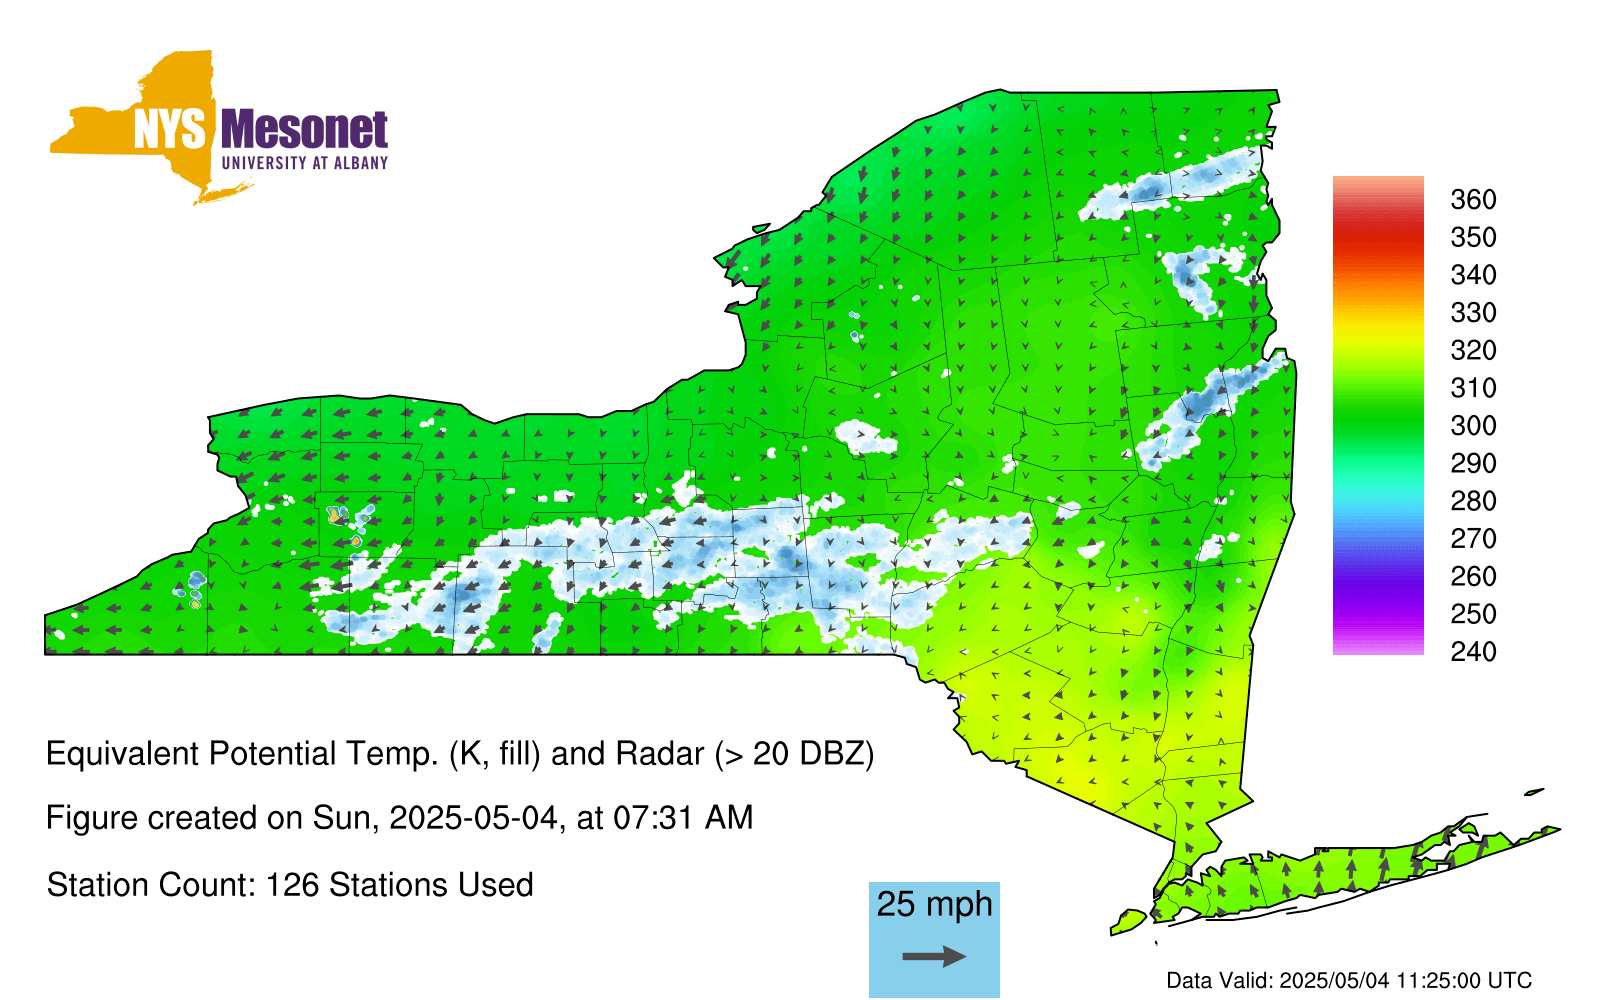
Task: Click the colorbar value 330
Action: (x=1473, y=313)
